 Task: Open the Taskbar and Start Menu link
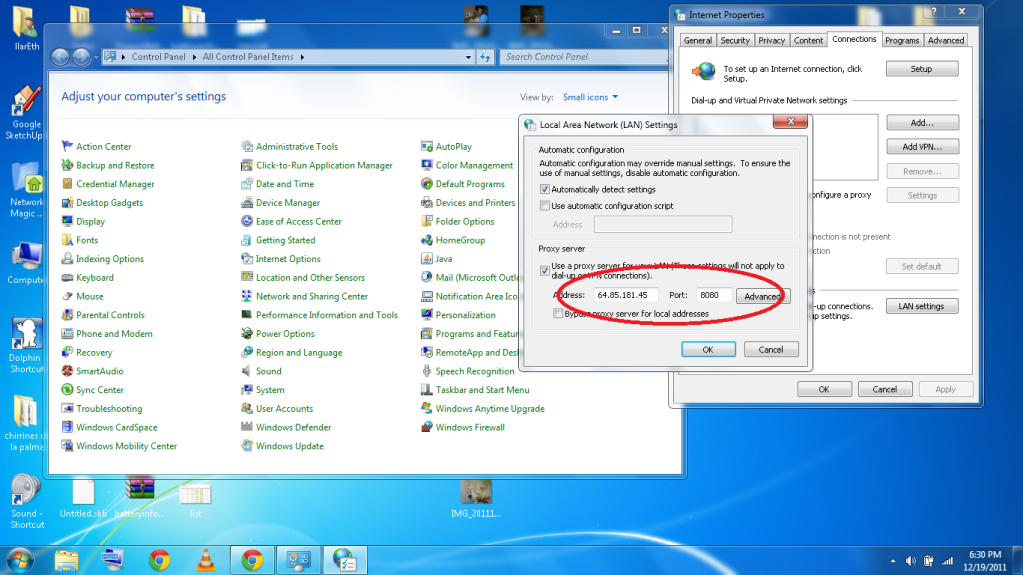(x=482, y=390)
